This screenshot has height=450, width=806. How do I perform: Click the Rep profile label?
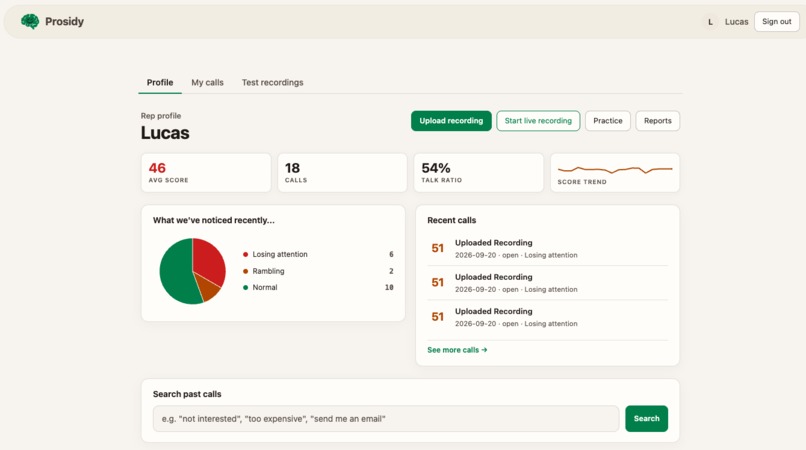[161, 116]
